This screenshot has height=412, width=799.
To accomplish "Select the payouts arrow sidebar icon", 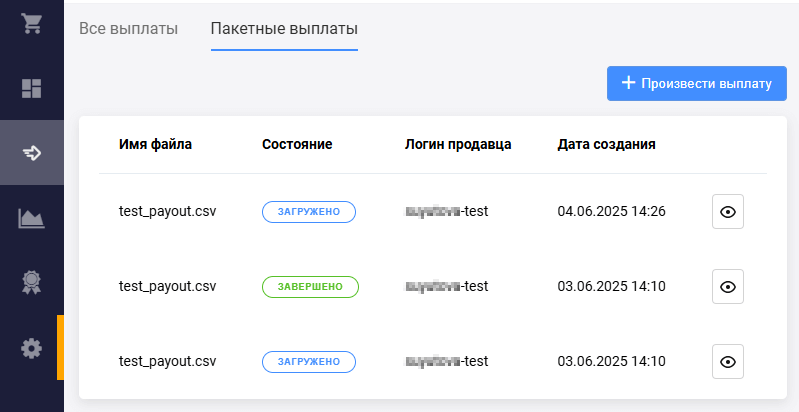I will pyautogui.click(x=31, y=153).
